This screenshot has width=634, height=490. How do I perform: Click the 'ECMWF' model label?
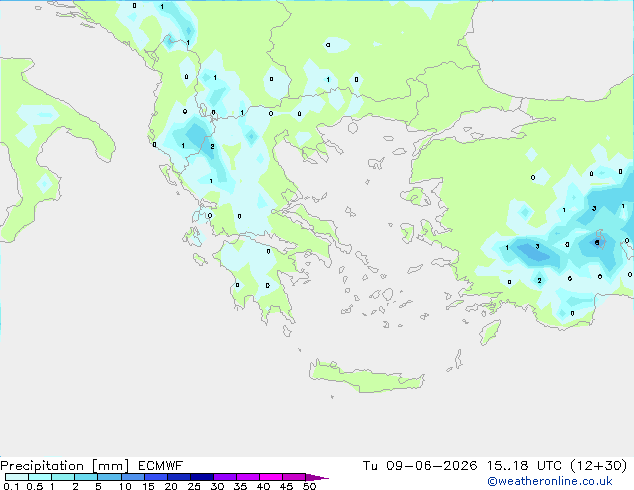[x=161, y=466]
